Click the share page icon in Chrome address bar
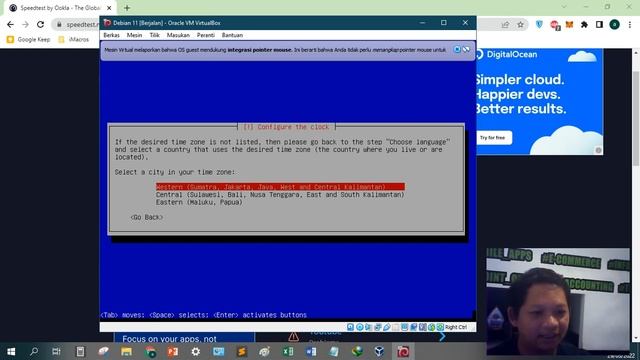 click(x=505, y=24)
